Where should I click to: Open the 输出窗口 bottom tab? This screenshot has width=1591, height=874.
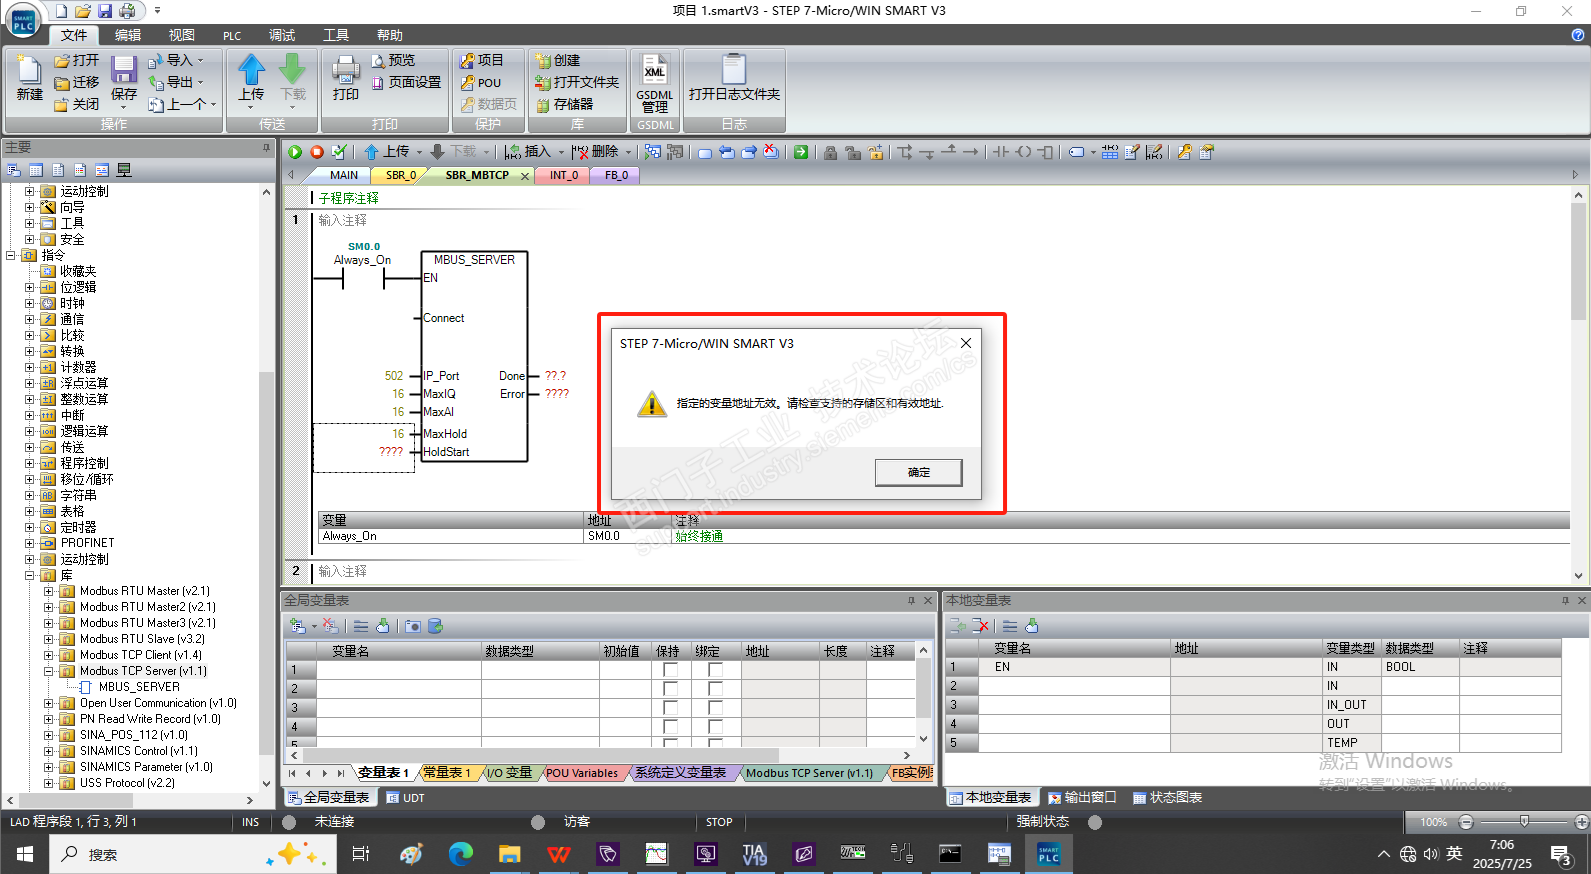click(x=1082, y=797)
